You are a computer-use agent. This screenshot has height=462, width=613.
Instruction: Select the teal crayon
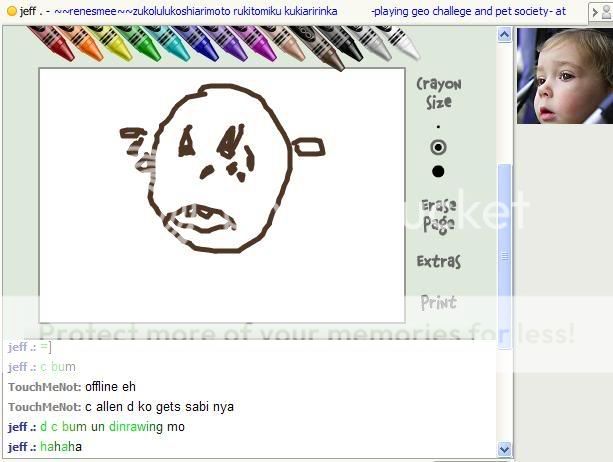169,42
